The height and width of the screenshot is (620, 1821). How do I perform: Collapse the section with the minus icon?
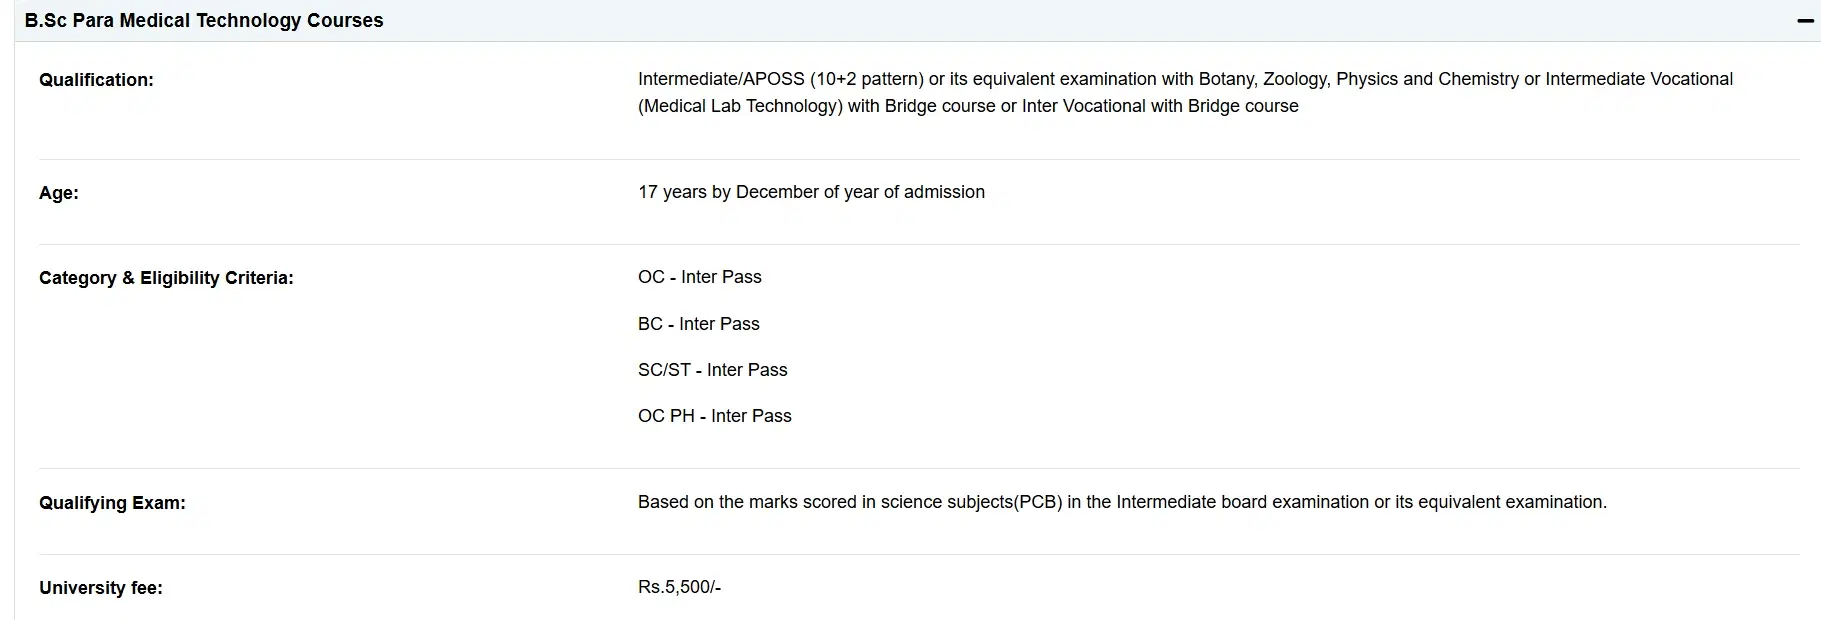(1805, 21)
